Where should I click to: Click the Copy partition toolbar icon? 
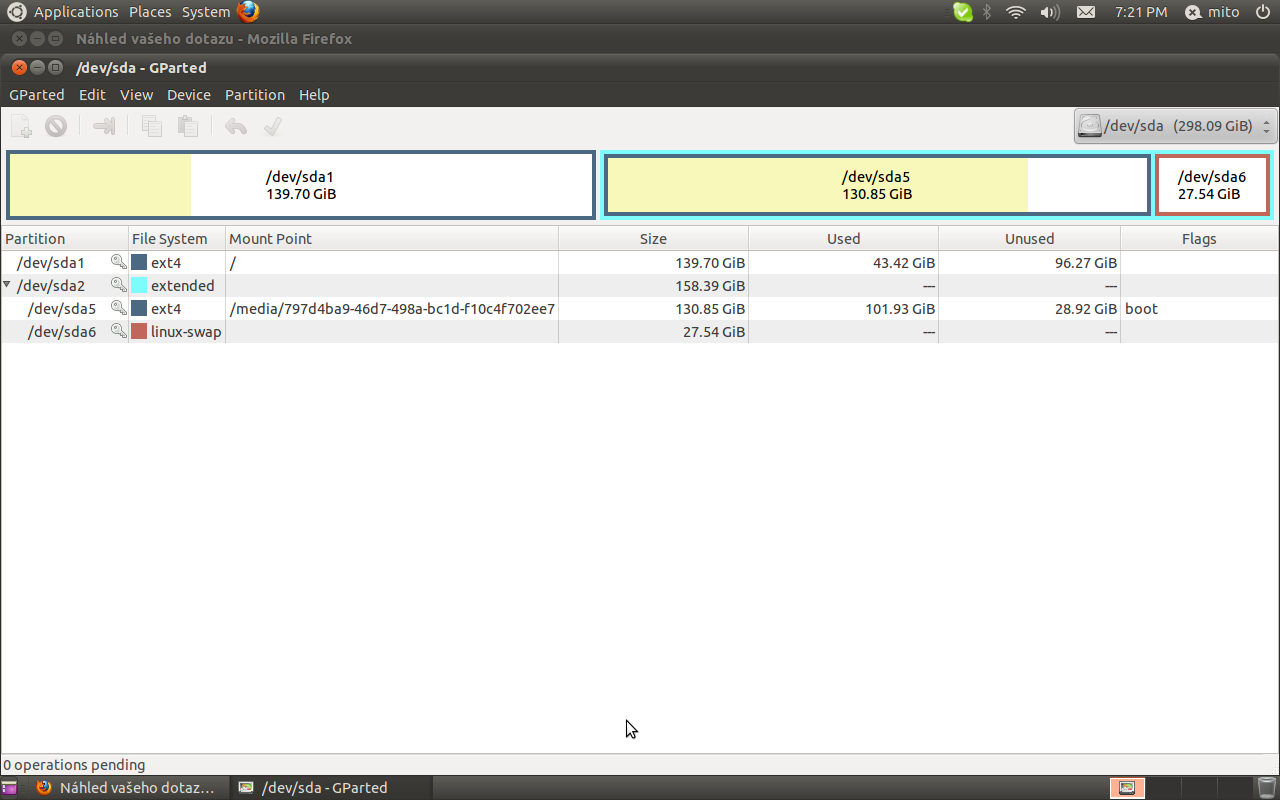click(152, 126)
